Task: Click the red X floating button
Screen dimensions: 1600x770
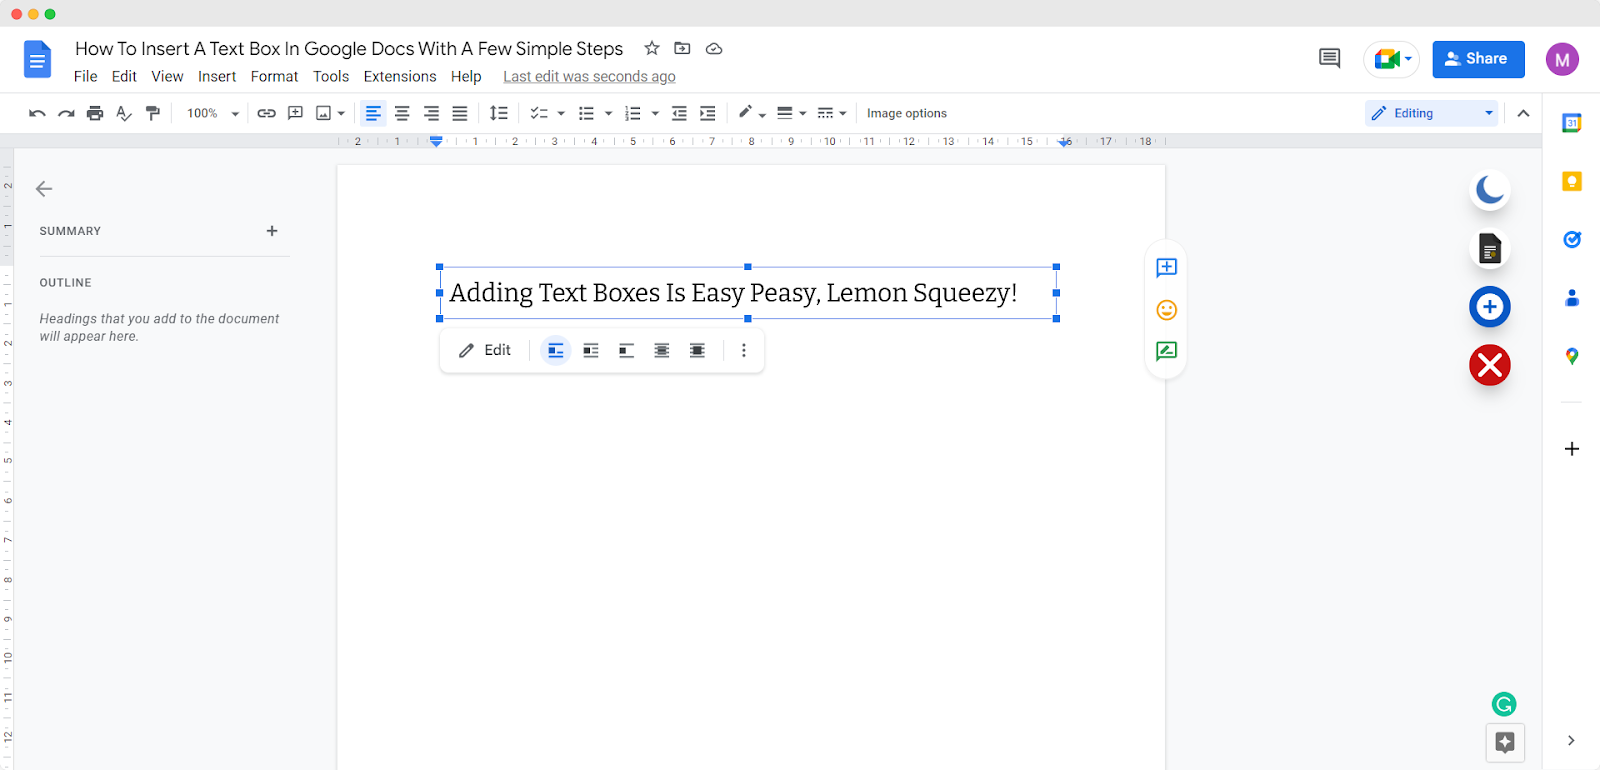Action: point(1490,365)
